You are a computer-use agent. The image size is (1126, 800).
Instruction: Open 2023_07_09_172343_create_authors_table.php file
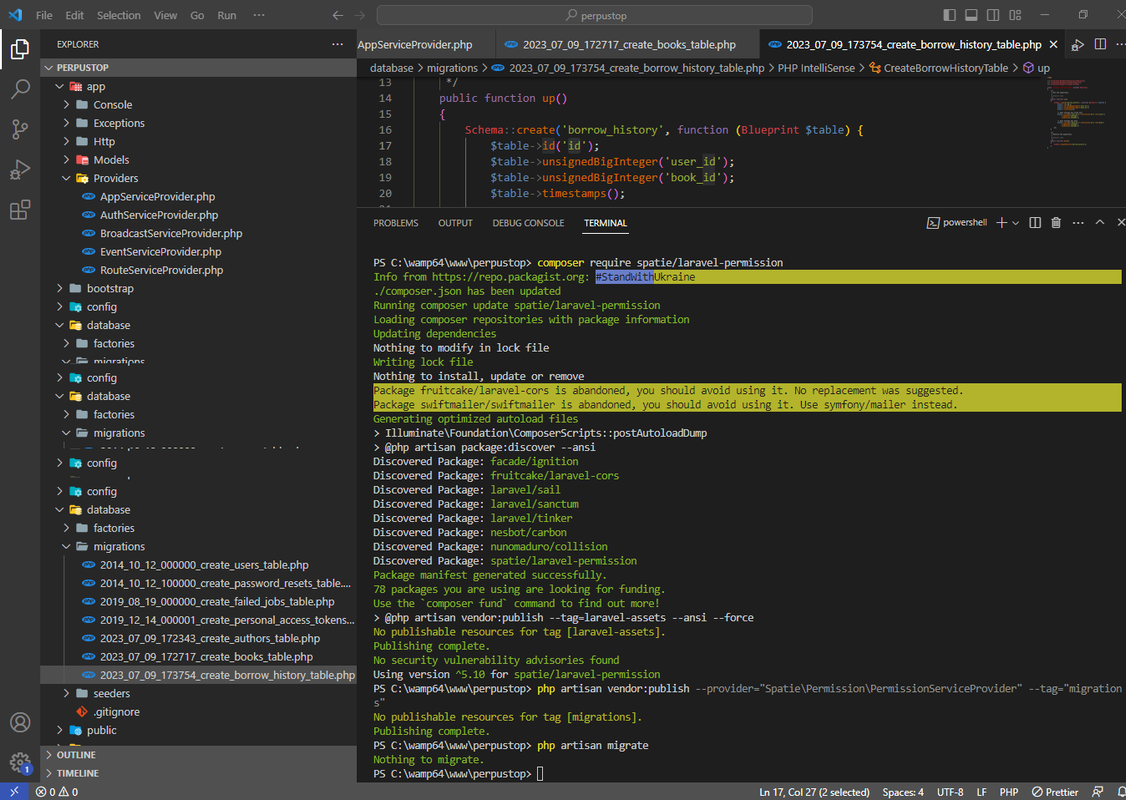198,638
